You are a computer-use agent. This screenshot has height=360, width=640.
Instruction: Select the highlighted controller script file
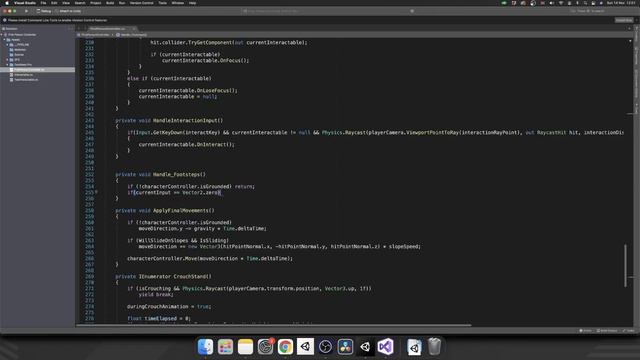(x=37, y=70)
